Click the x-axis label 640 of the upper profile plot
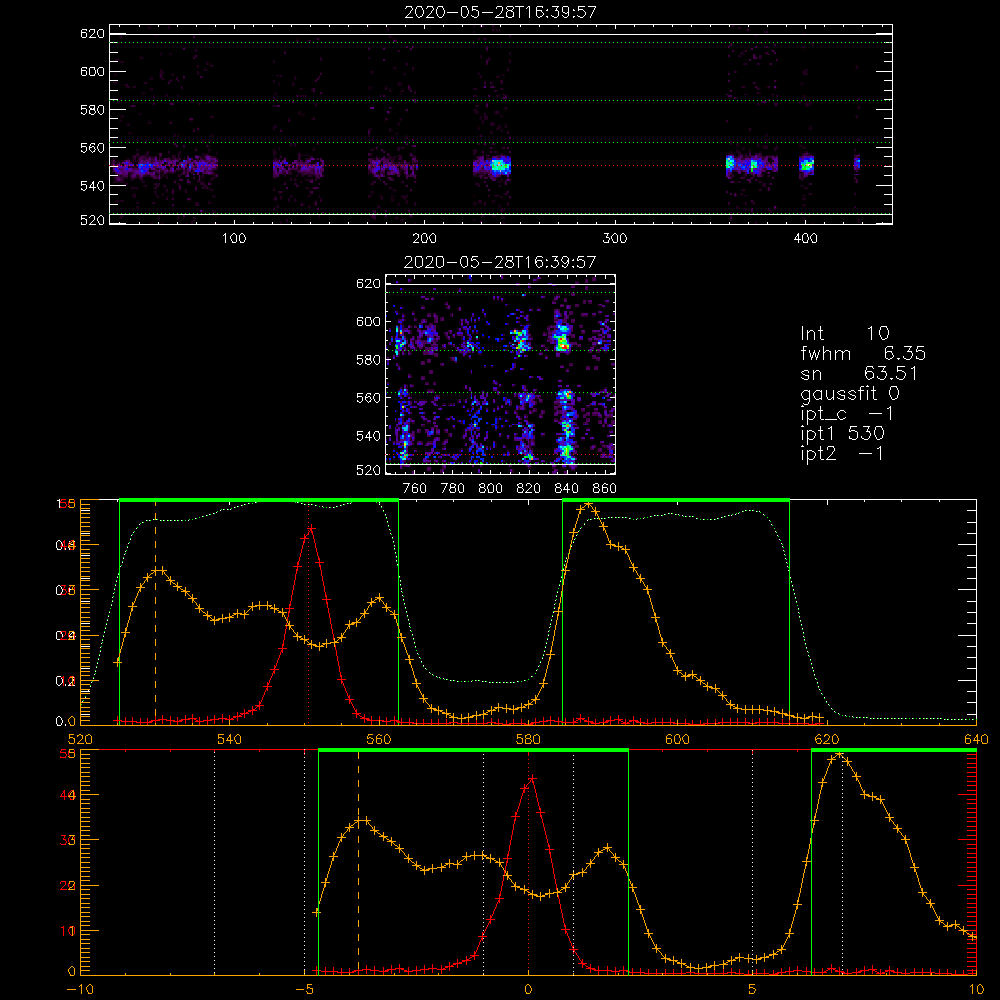 [x=976, y=739]
